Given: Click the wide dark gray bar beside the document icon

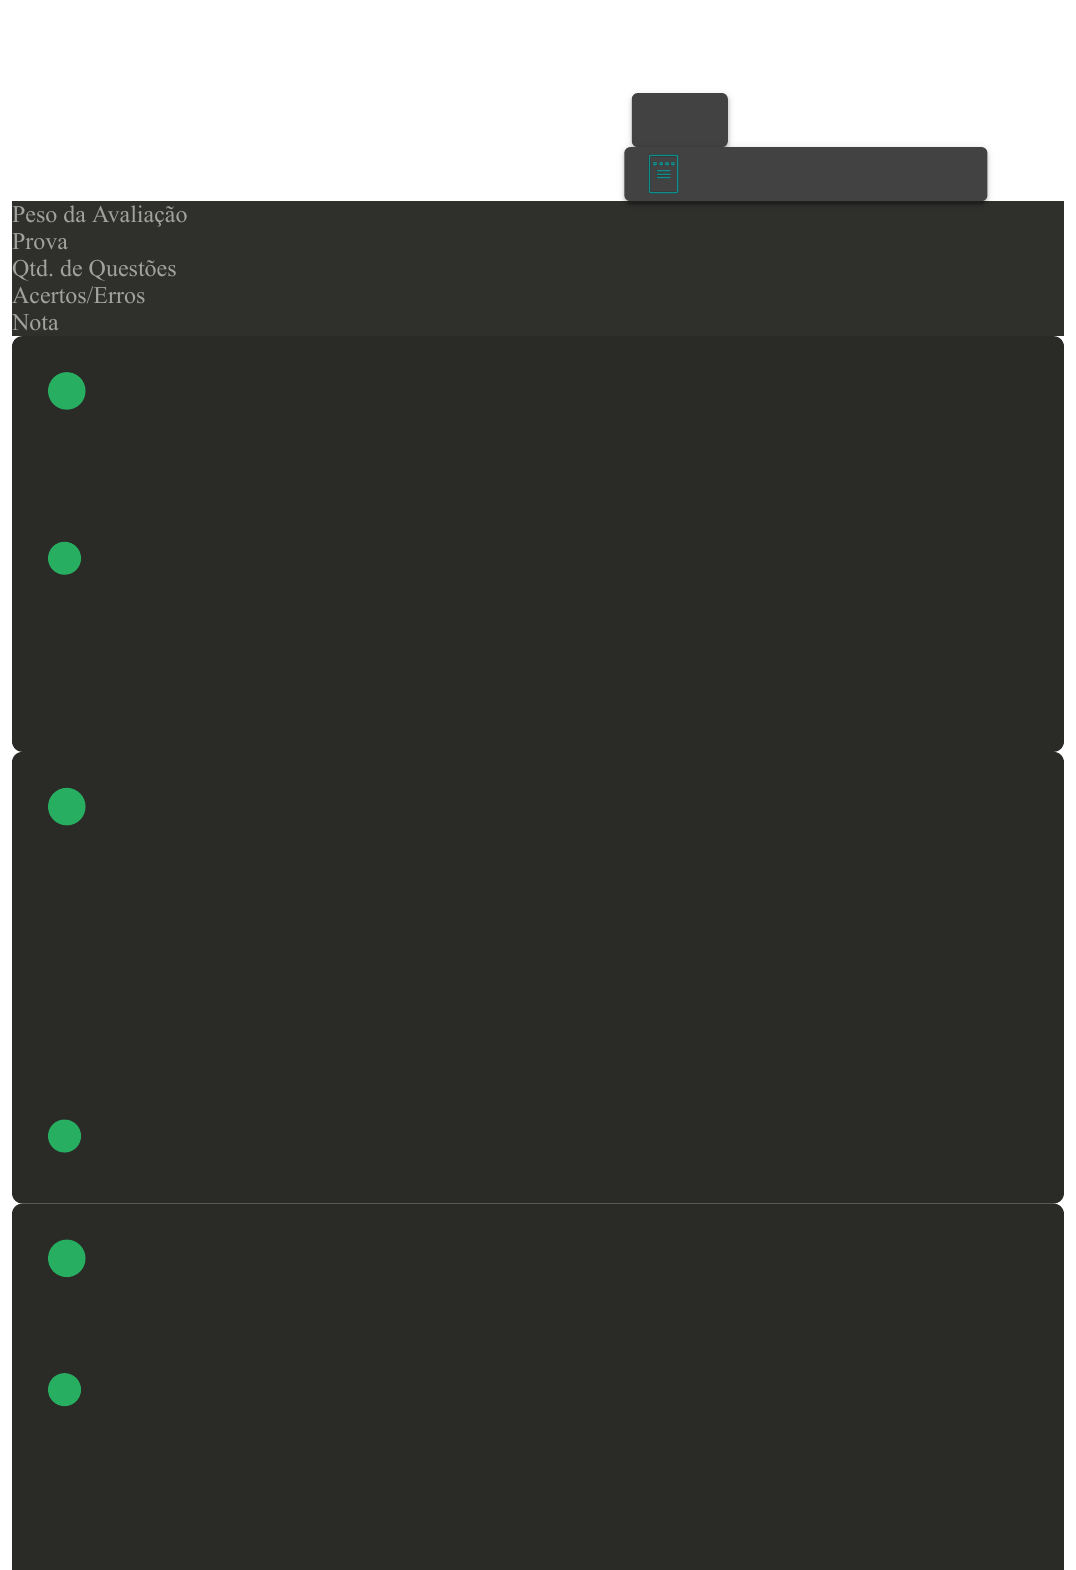Looking at the screenshot, I should click(x=830, y=174).
